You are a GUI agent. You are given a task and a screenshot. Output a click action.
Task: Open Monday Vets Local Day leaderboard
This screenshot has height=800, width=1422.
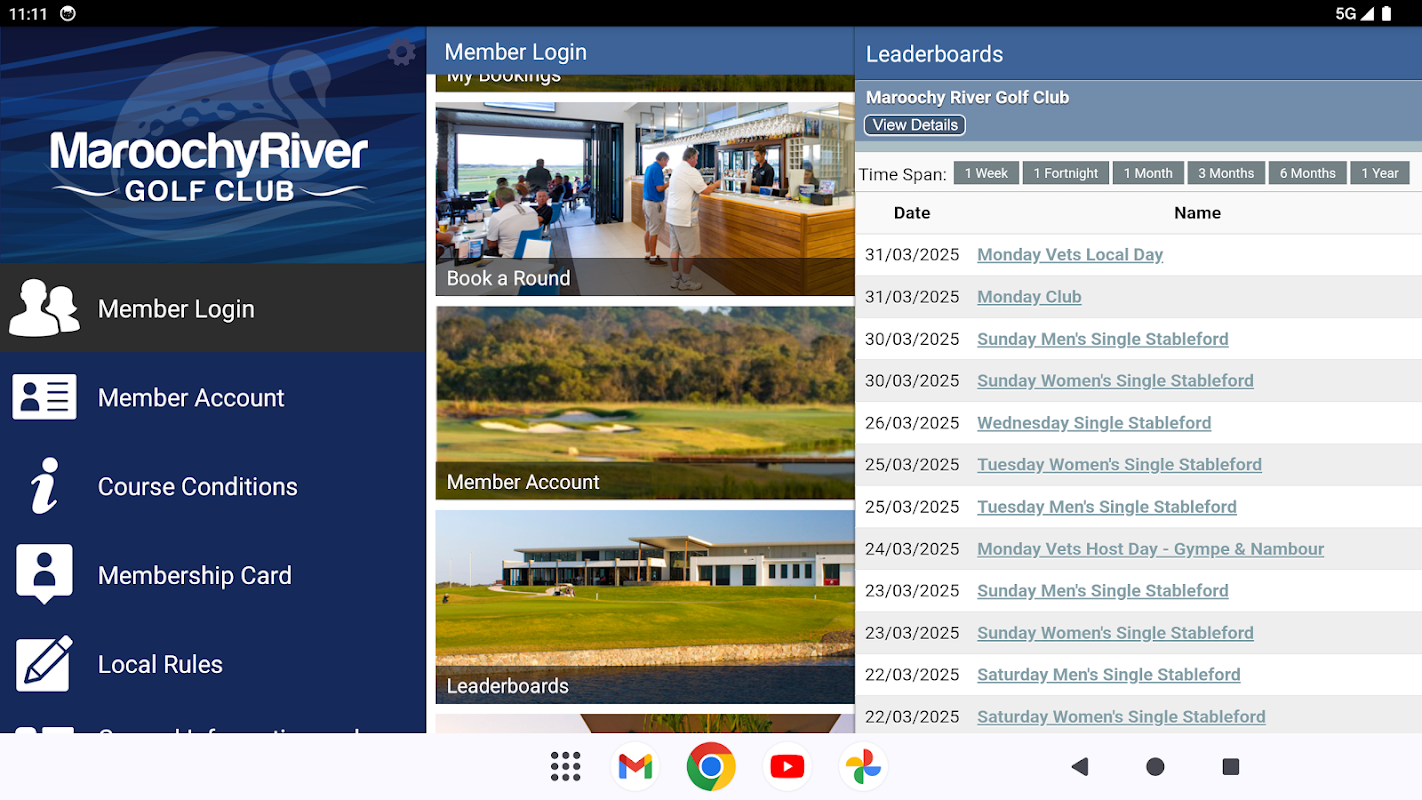[1070, 254]
